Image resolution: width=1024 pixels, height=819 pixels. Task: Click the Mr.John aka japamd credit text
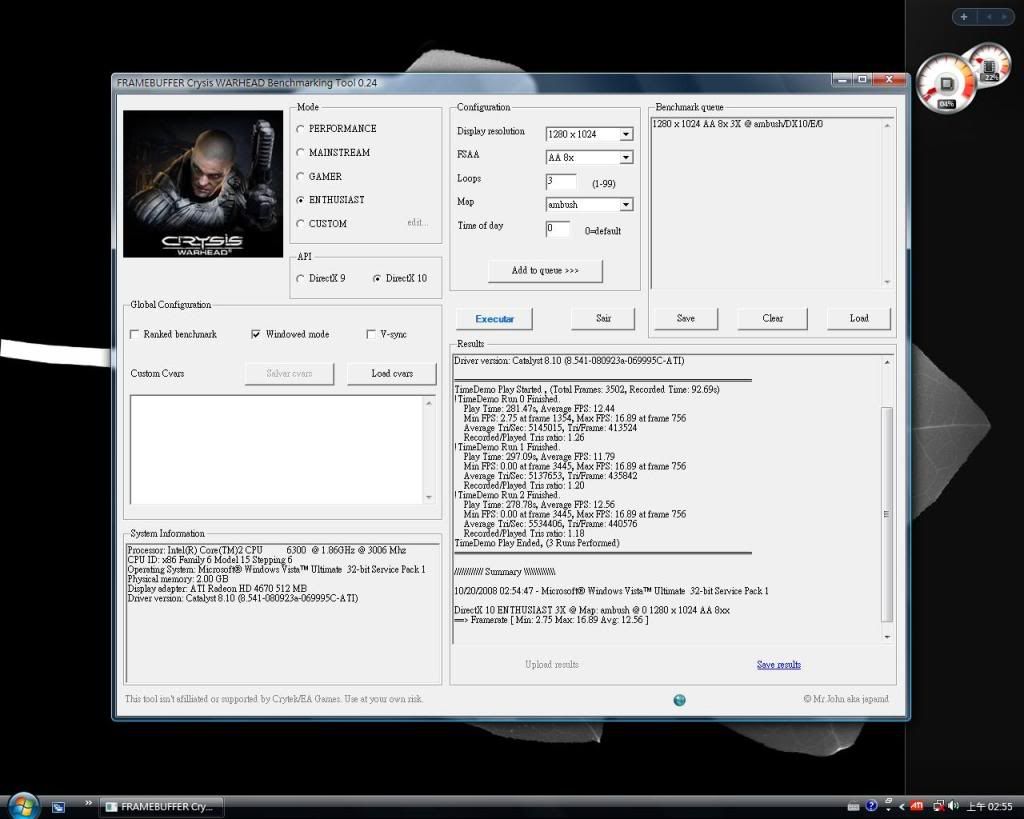click(x=846, y=699)
